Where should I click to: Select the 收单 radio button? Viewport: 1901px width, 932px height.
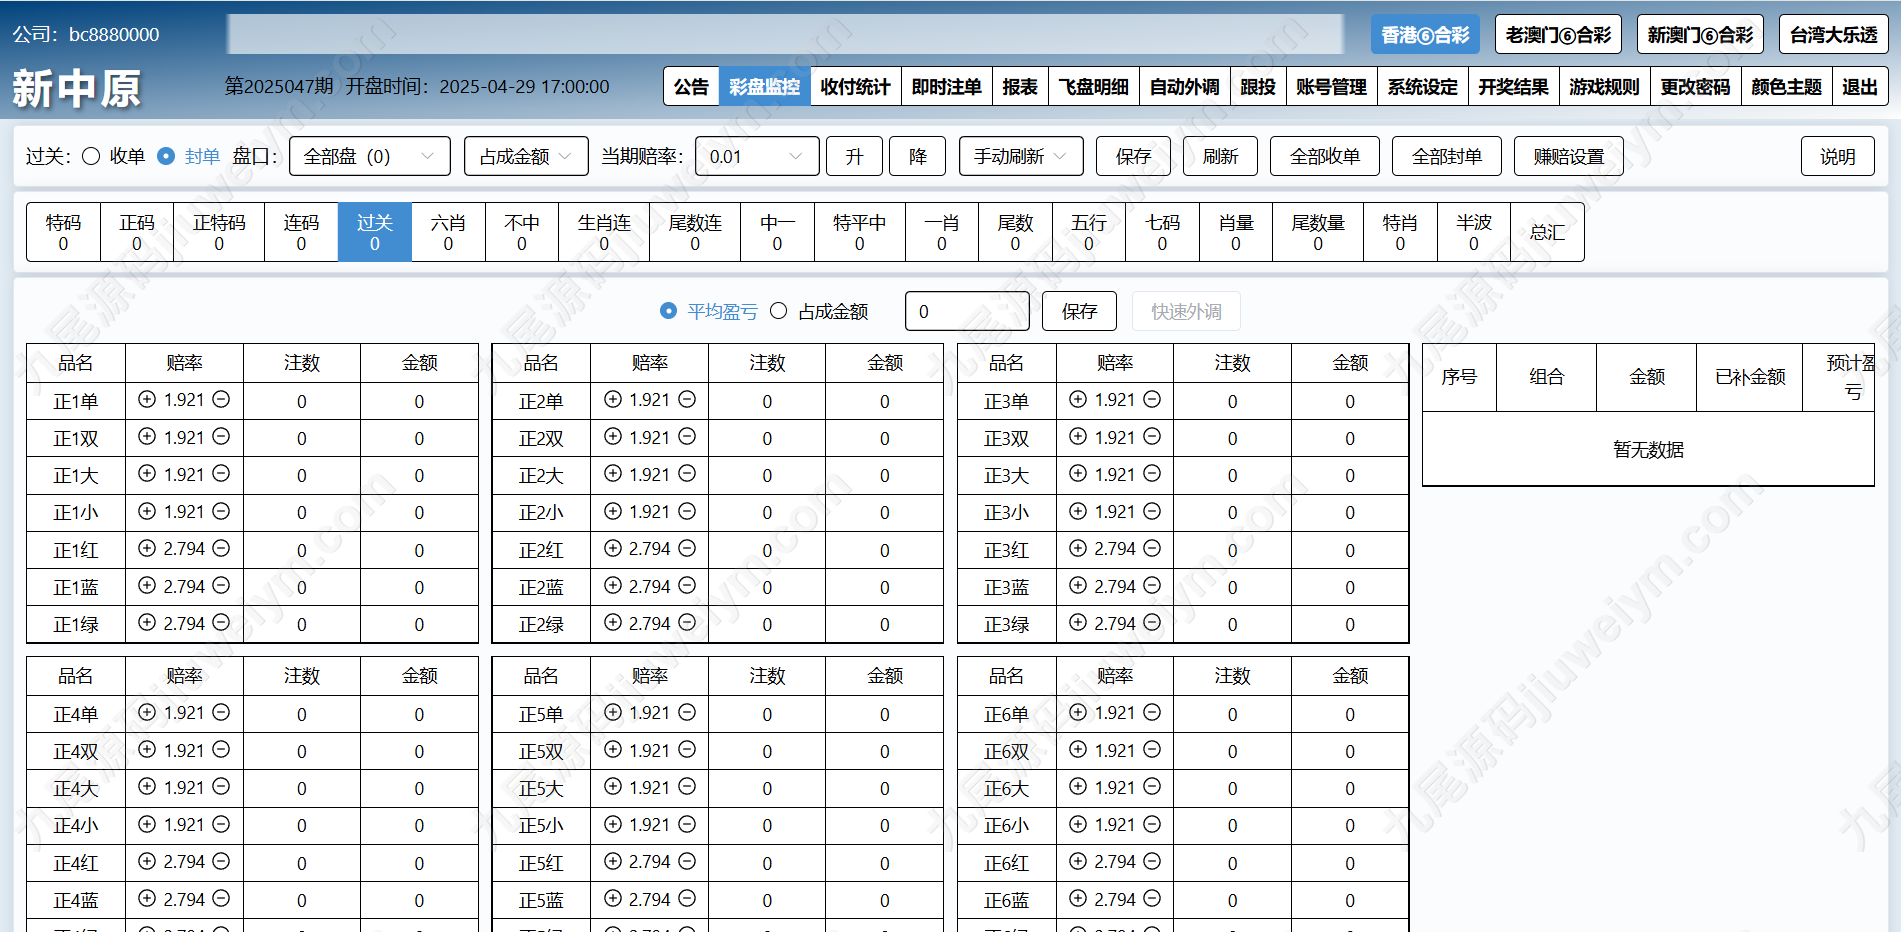[x=91, y=156]
